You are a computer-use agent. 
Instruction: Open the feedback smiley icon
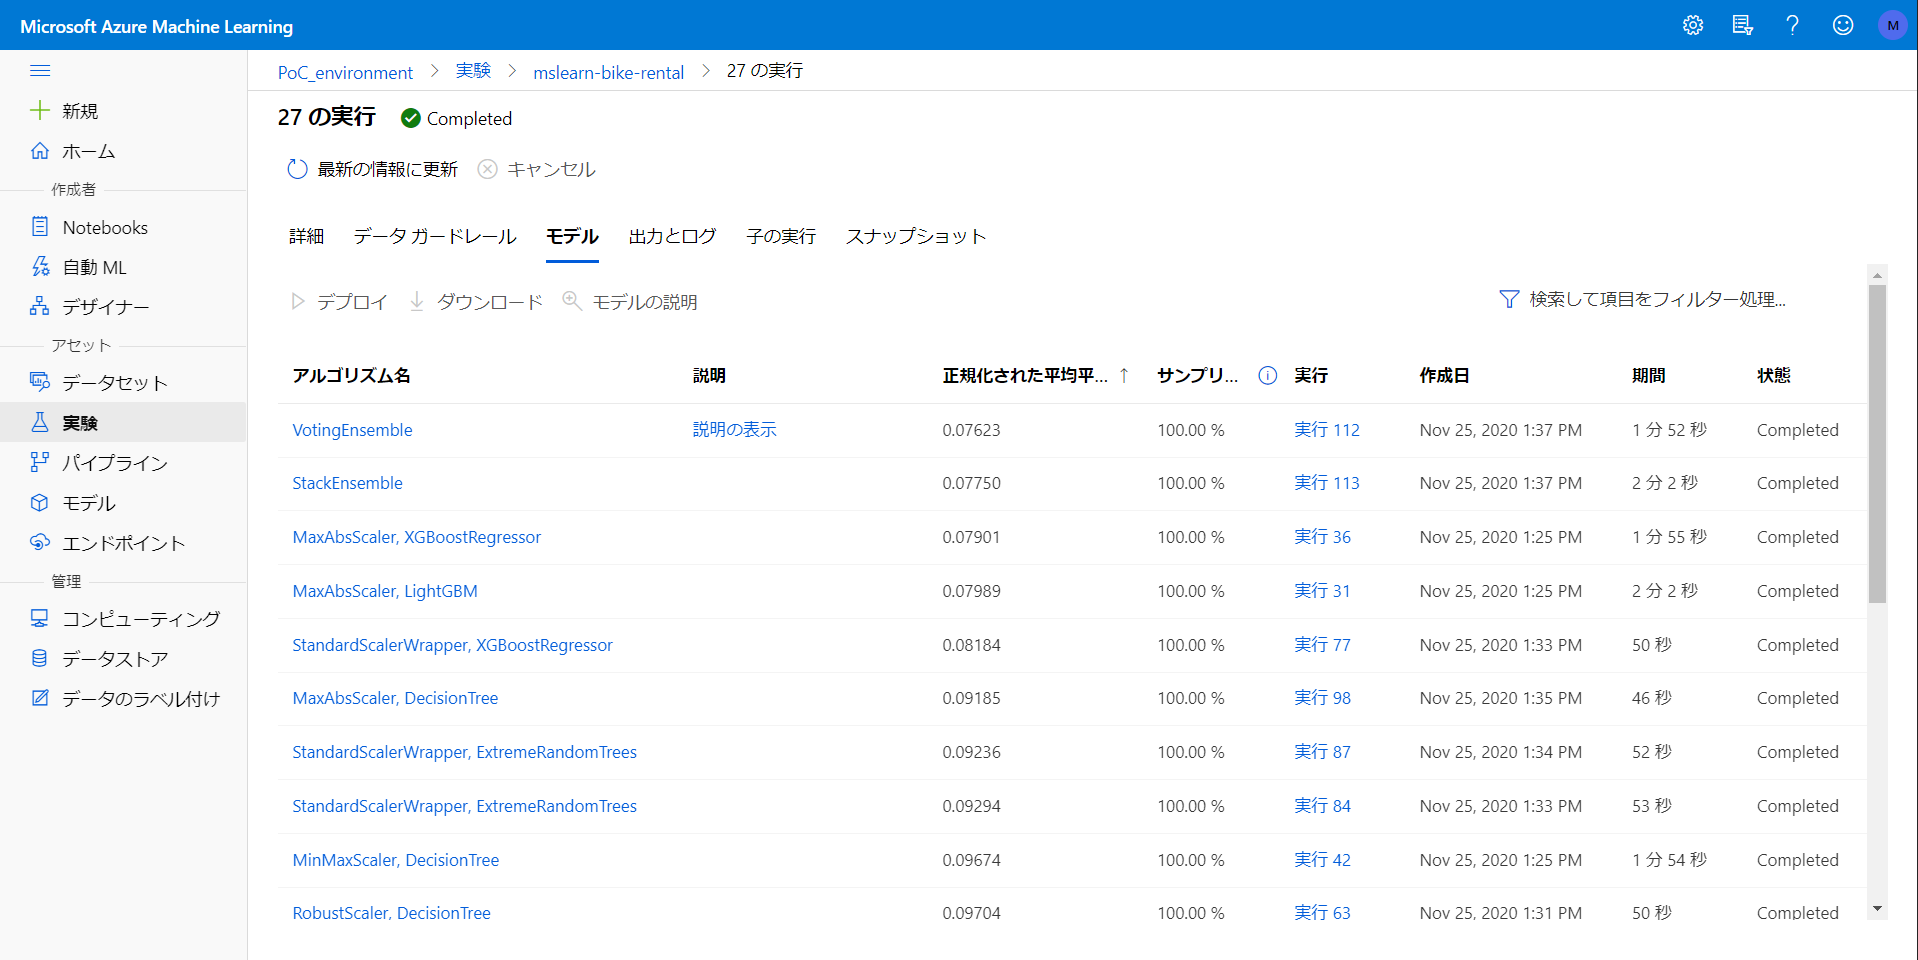[x=1842, y=25]
